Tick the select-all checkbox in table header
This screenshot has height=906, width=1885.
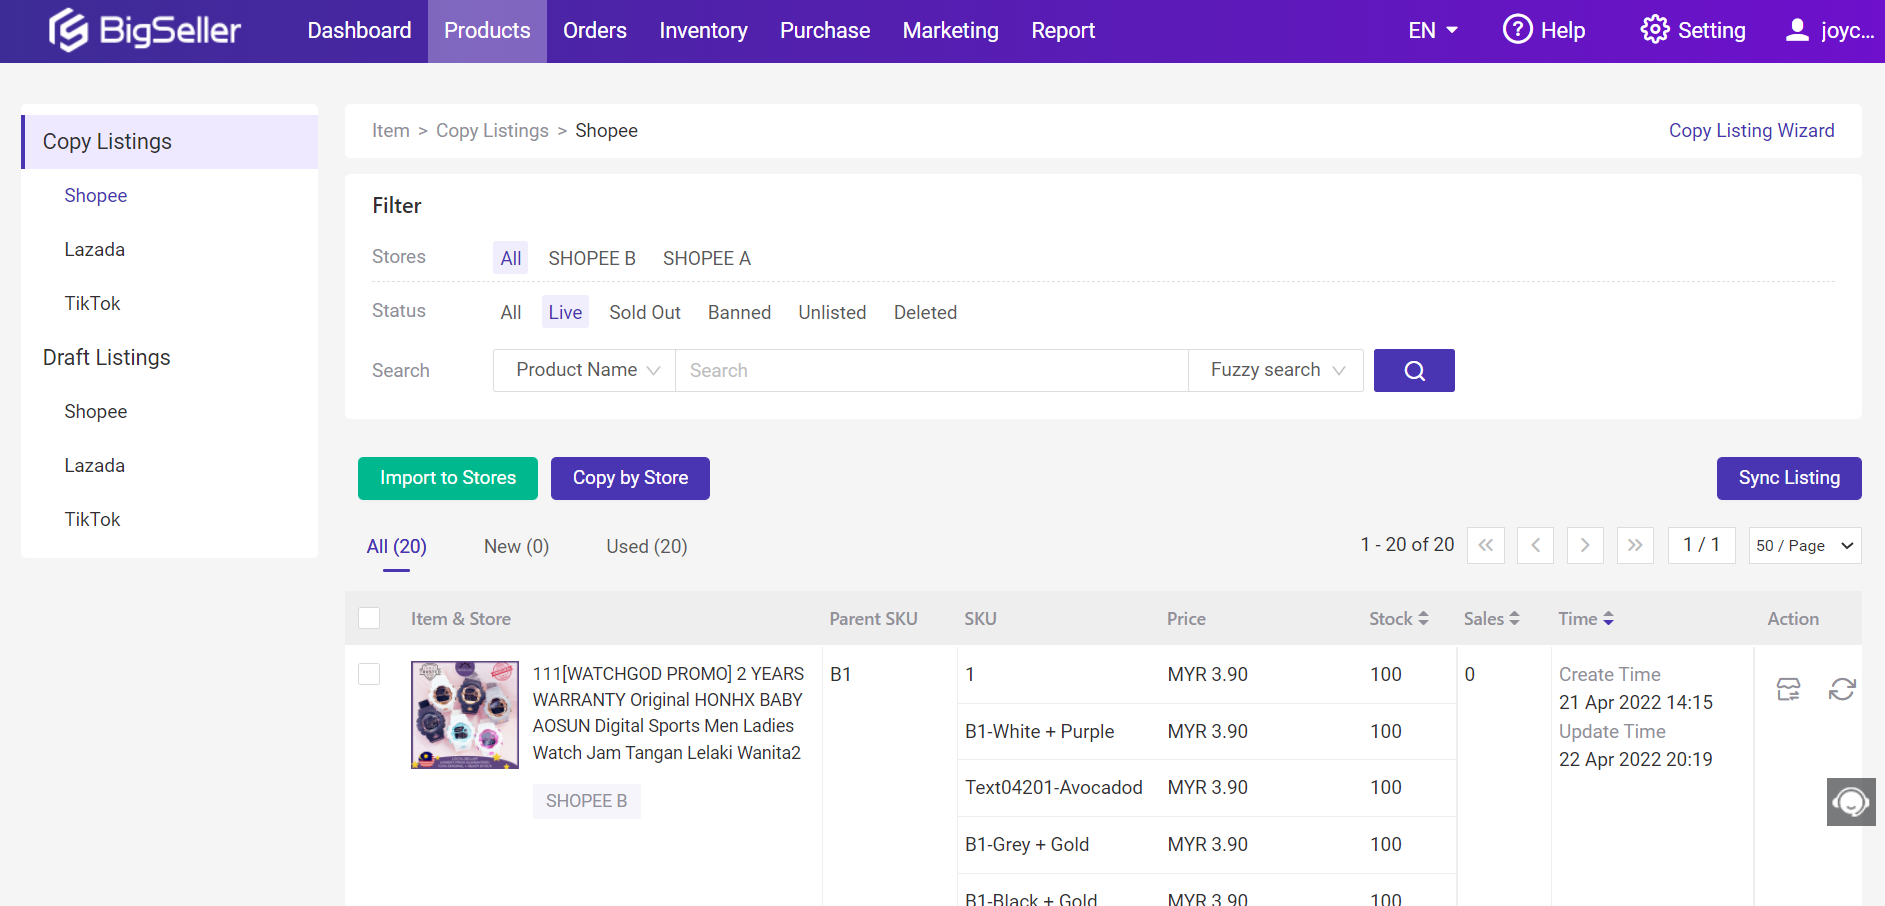click(x=369, y=618)
